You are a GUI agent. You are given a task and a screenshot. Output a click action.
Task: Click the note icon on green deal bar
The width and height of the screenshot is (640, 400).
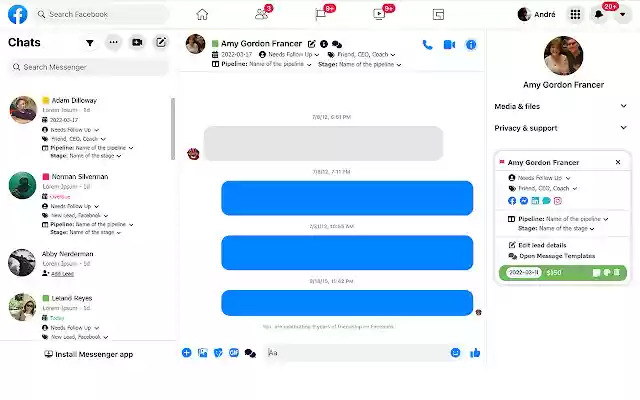coord(596,272)
